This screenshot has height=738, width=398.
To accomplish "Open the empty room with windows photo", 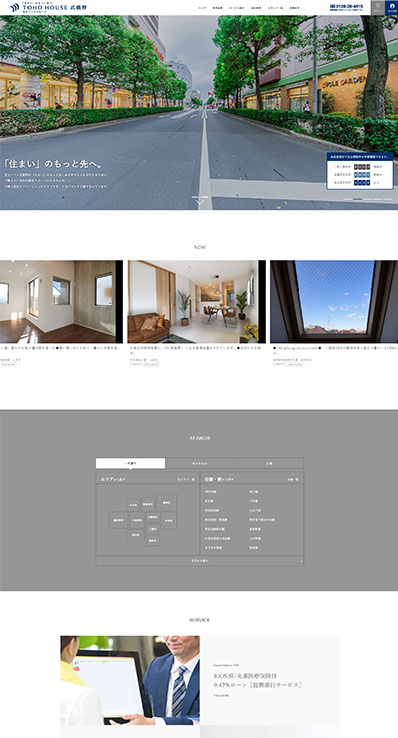I will 61,302.
